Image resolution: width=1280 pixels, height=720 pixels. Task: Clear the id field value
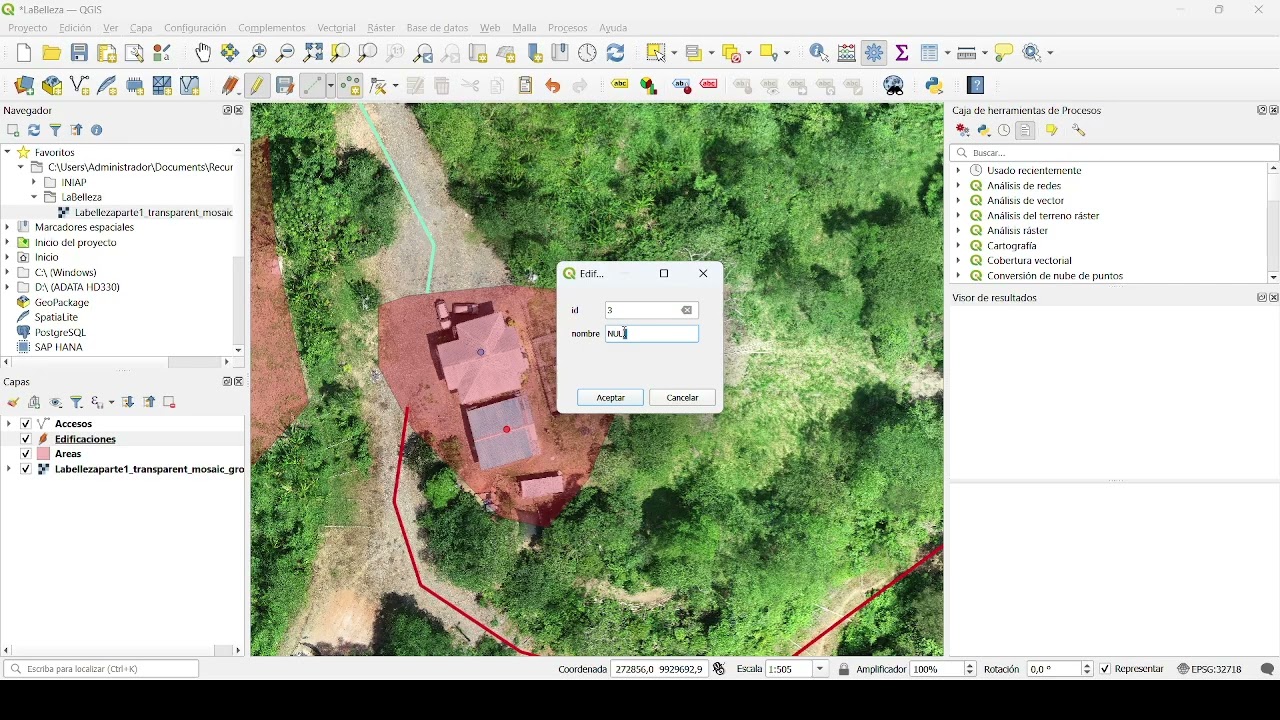click(x=688, y=311)
